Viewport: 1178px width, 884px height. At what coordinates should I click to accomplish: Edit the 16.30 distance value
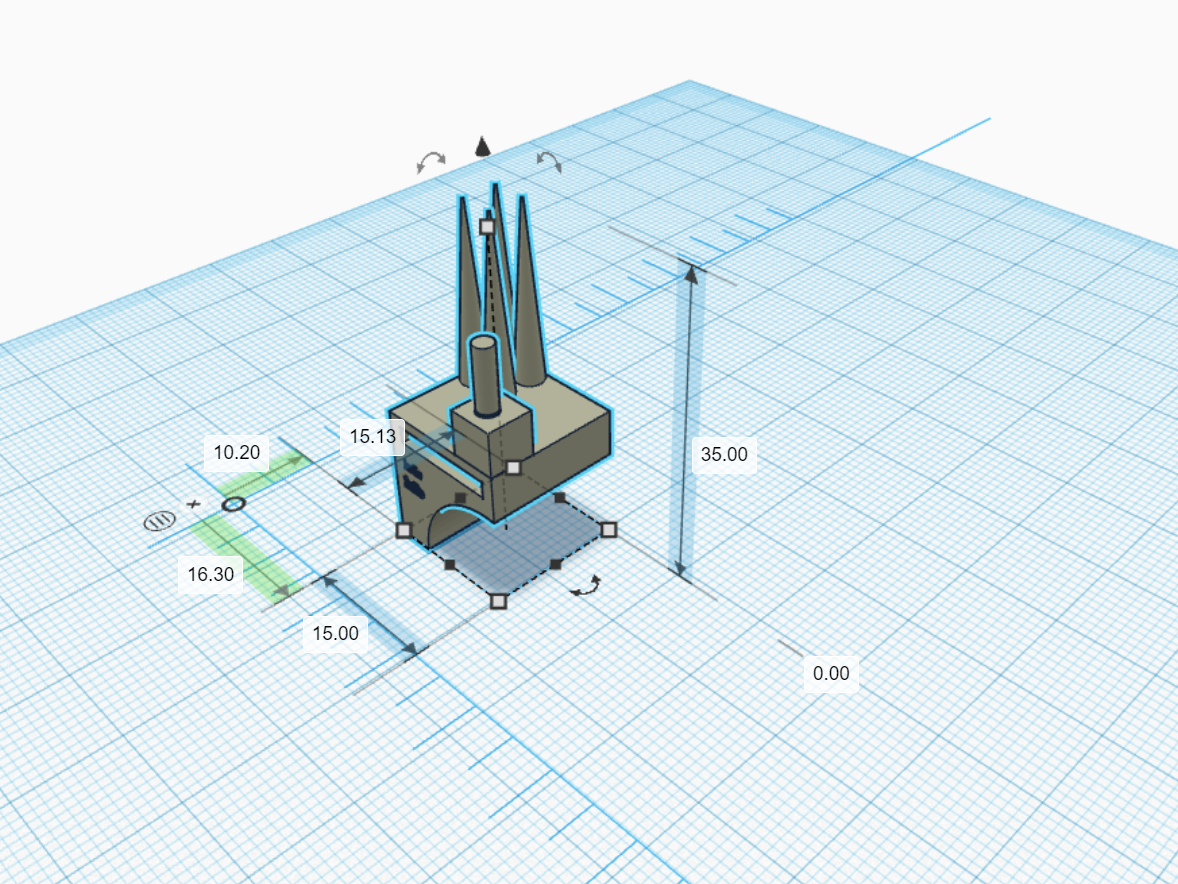pyautogui.click(x=210, y=575)
